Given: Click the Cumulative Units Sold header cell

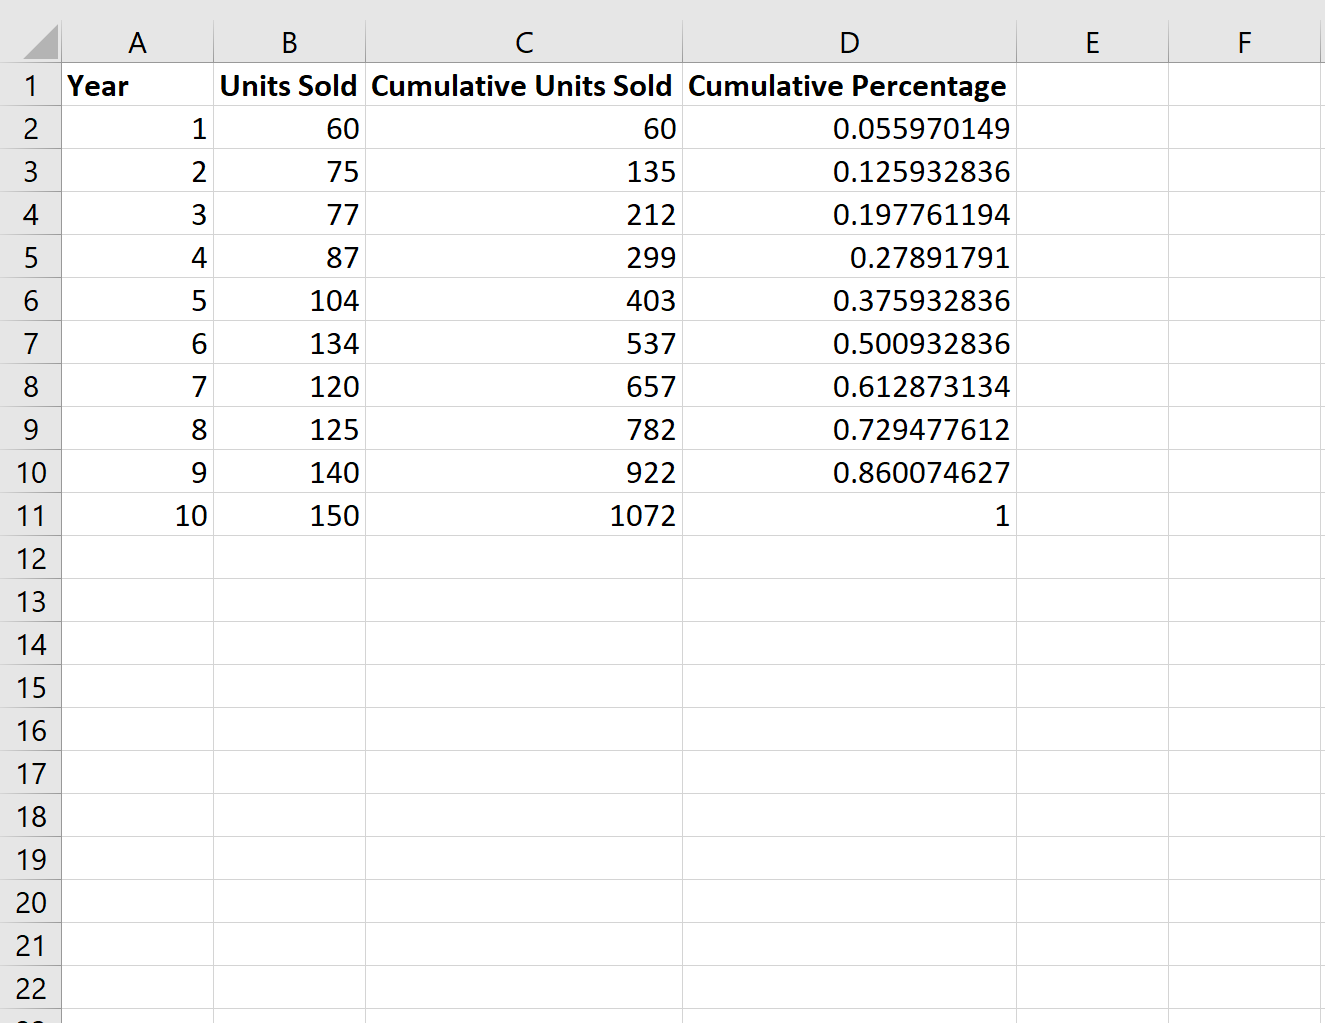Looking at the screenshot, I should (x=524, y=85).
